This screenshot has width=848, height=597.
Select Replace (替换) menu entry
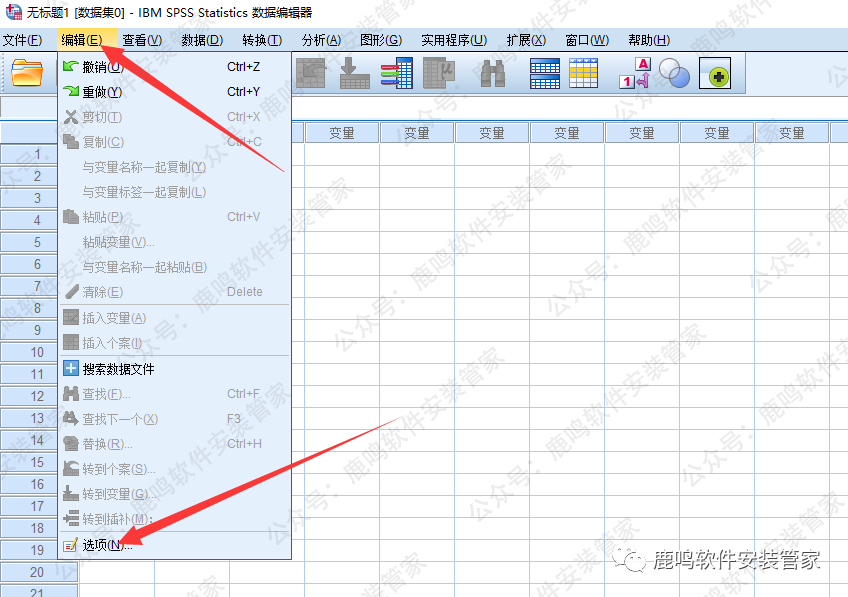tap(174, 444)
